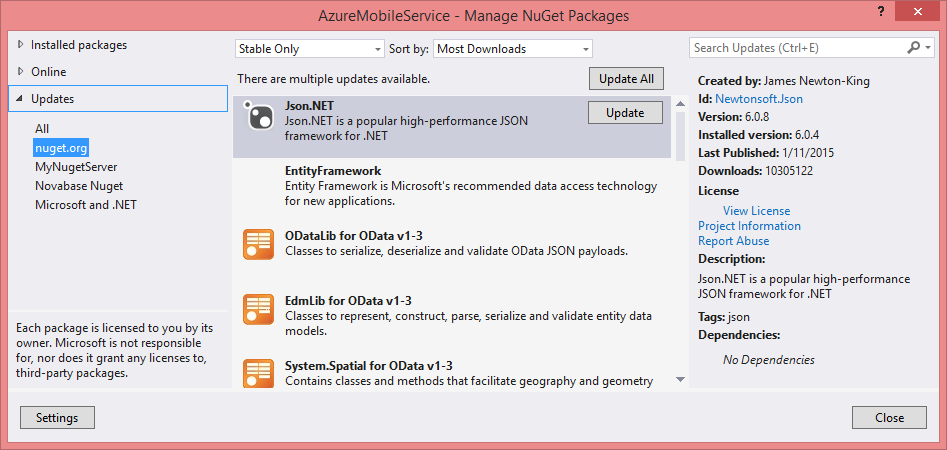
Task: Open the Most Downloads sort dropdown
Action: pyautogui.click(x=513, y=49)
